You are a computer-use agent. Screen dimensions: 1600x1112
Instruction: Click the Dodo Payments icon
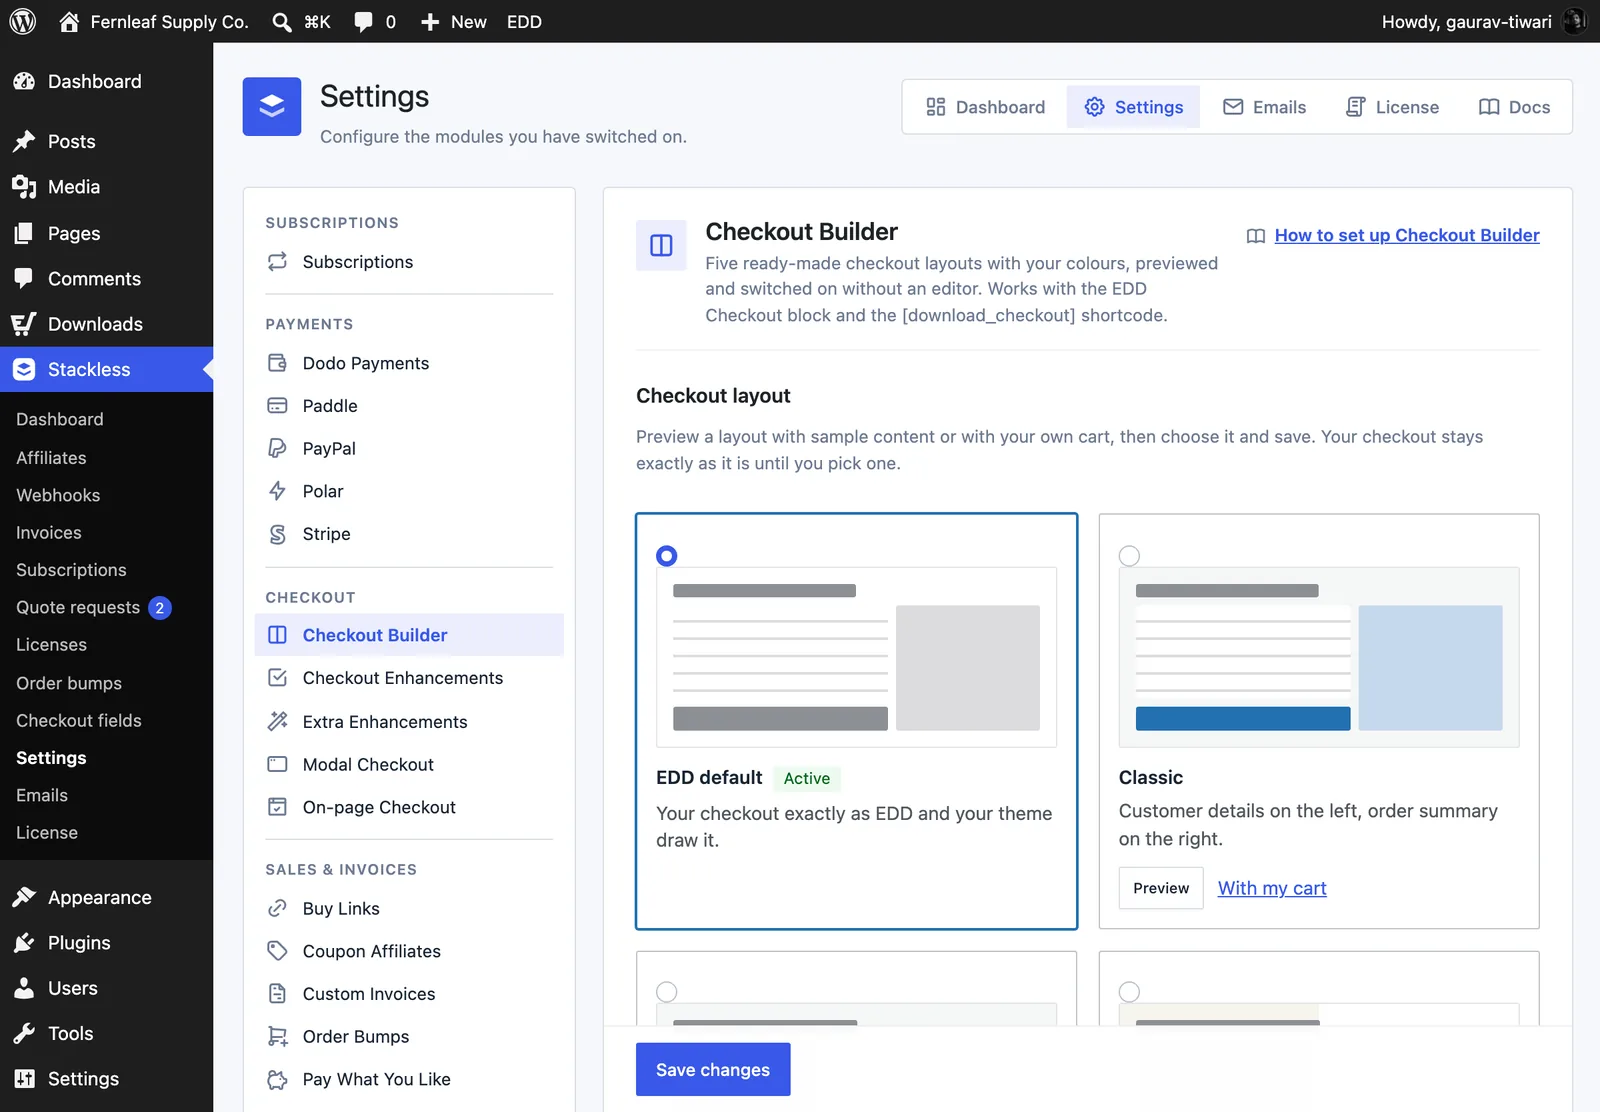[277, 363]
